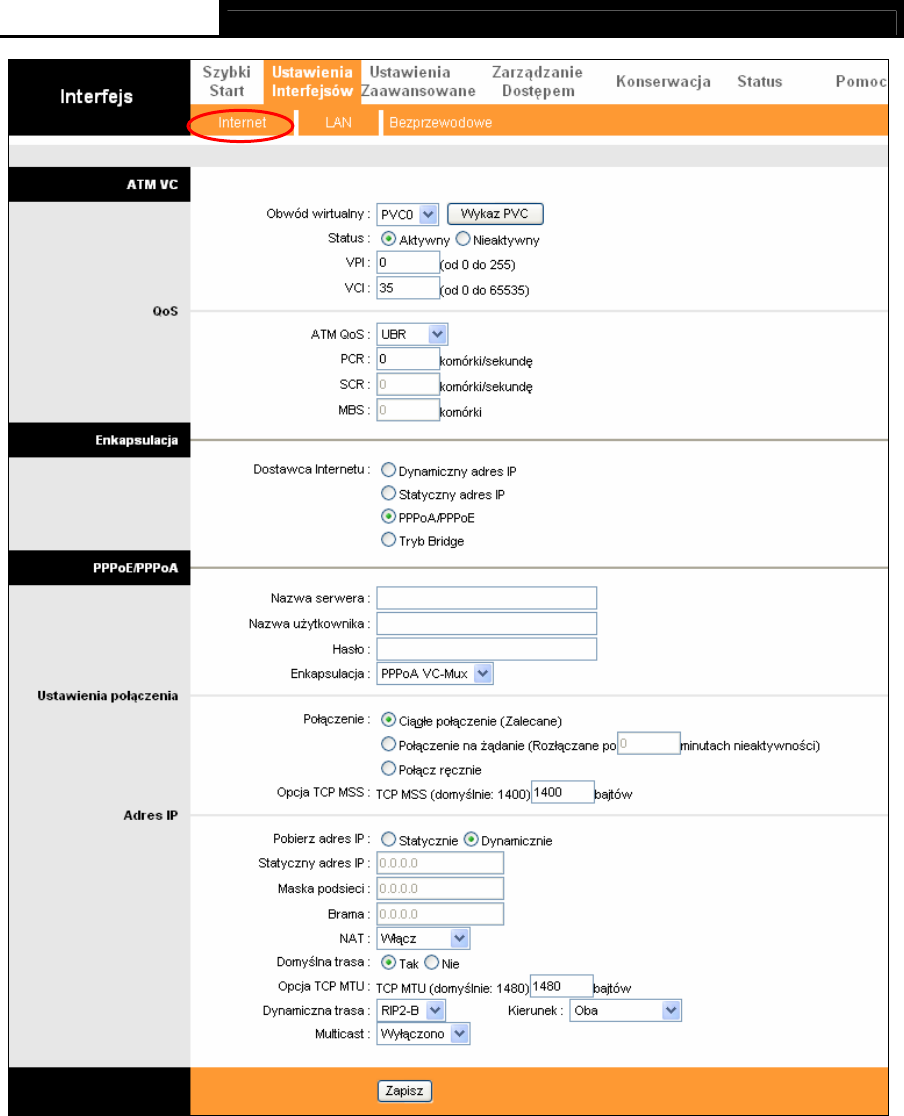Click the PCR input field
The height and width of the screenshot is (1116, 904).
(x=408, y=359)
